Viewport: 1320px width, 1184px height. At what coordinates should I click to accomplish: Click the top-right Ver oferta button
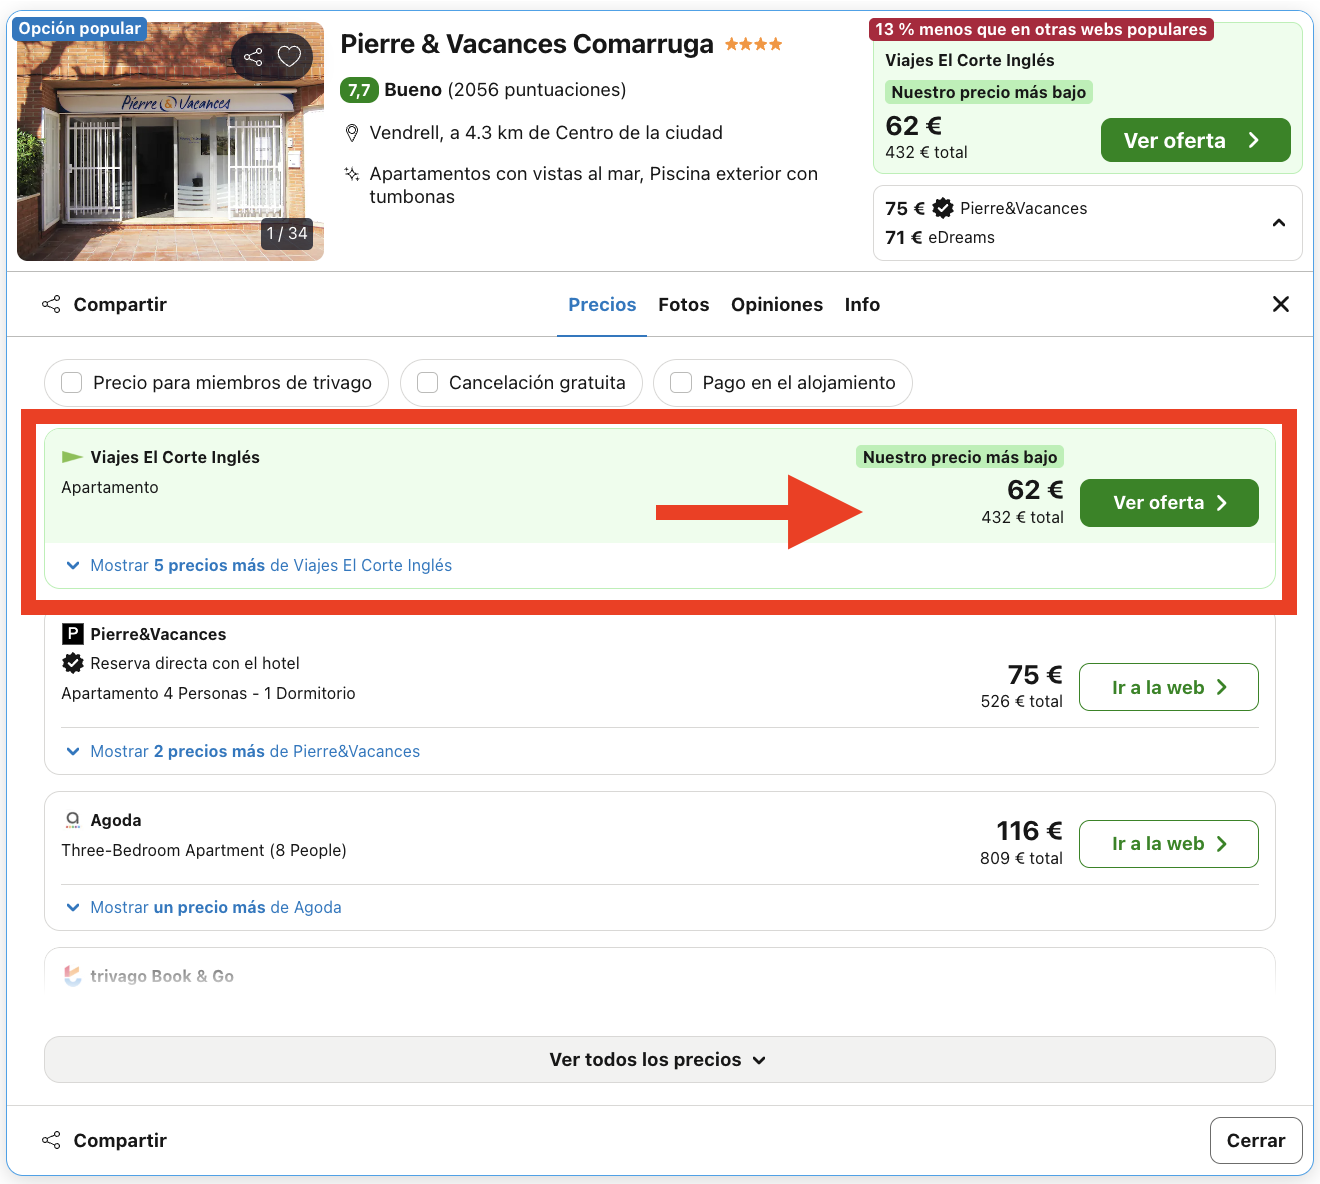tap(1195, 140)
